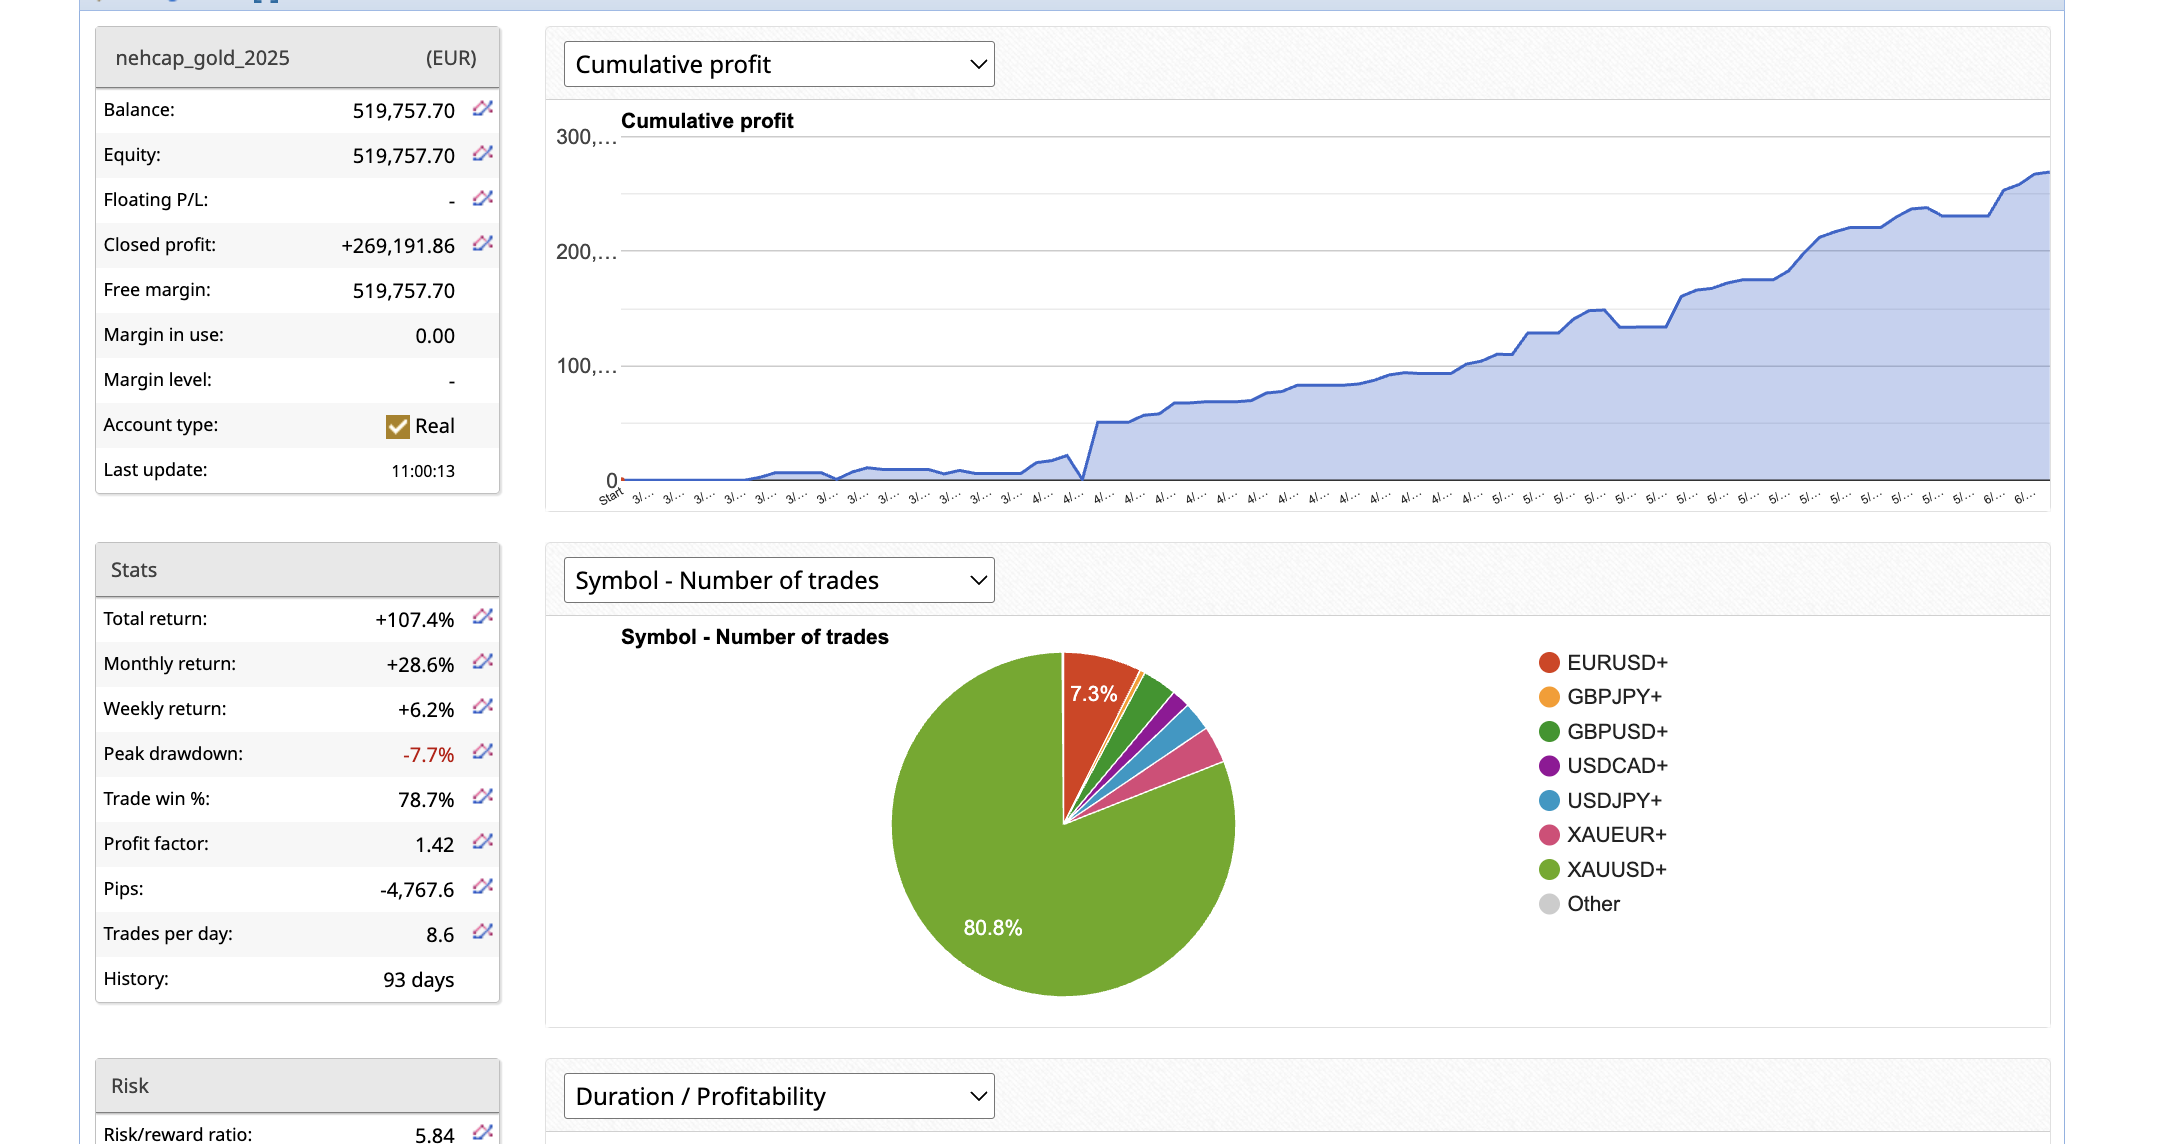Open the Cumulative profit dropdown
2170x1144 pixels.
779,64
